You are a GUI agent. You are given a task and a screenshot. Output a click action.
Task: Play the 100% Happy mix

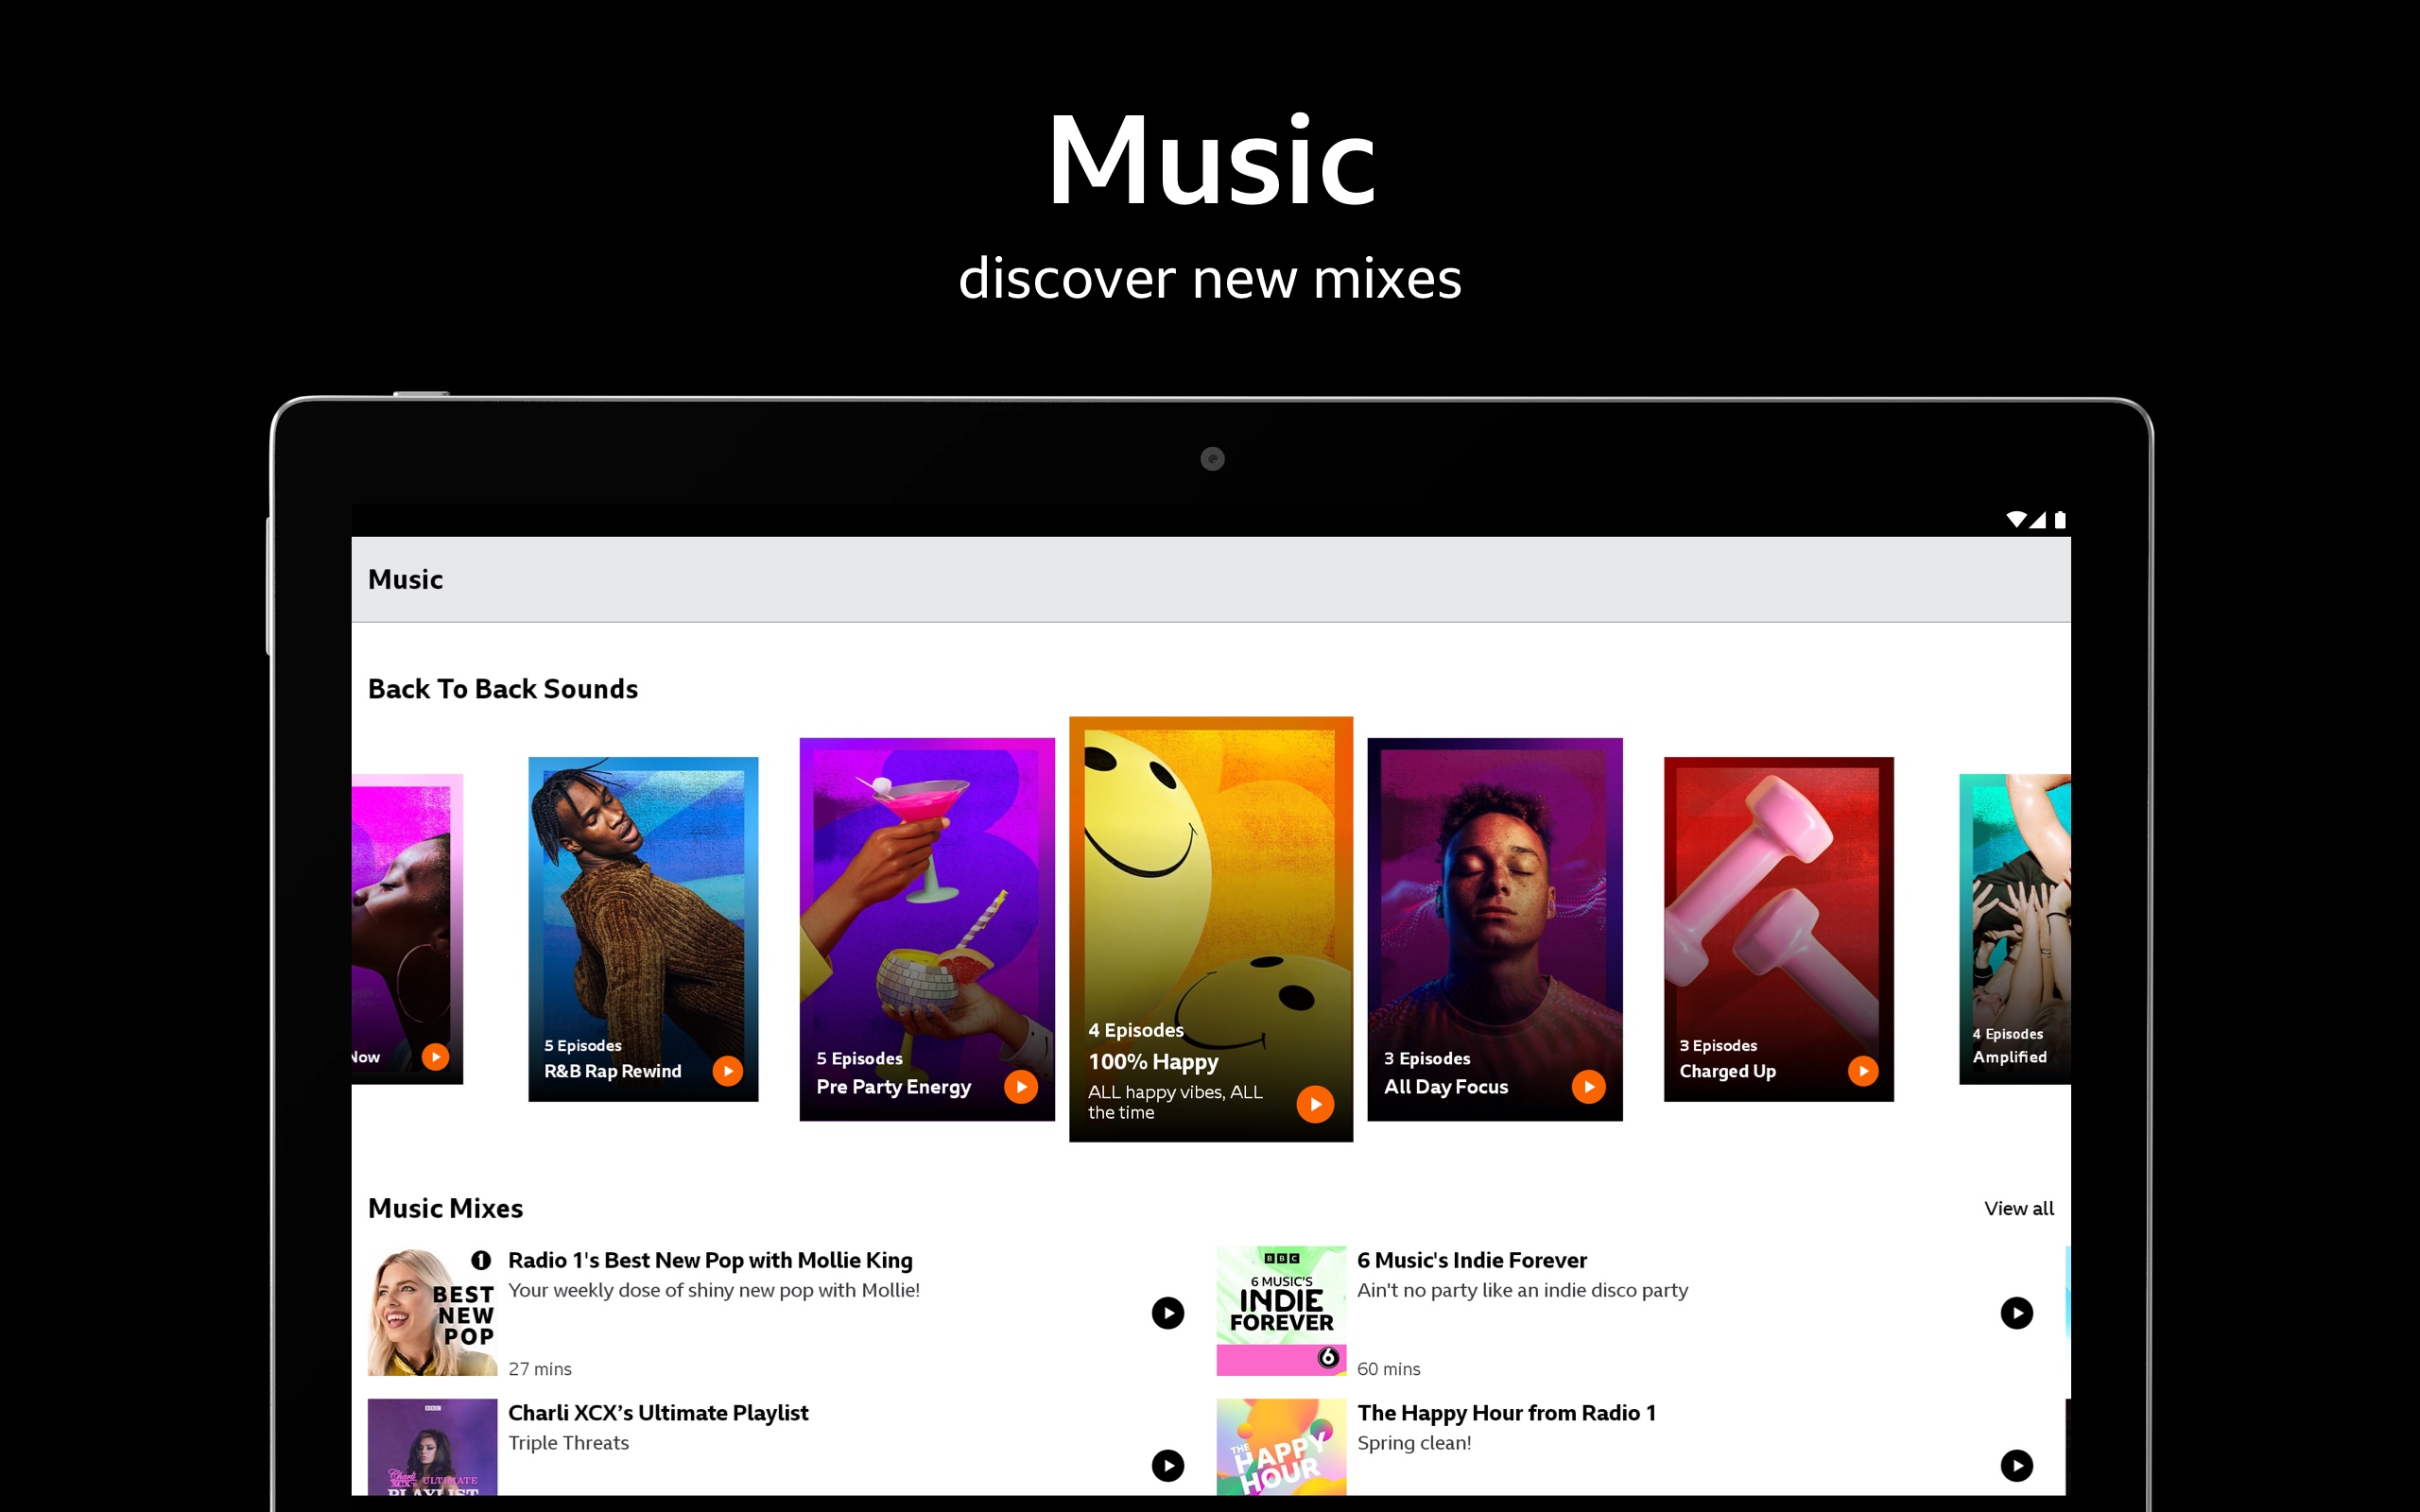1316,1103
